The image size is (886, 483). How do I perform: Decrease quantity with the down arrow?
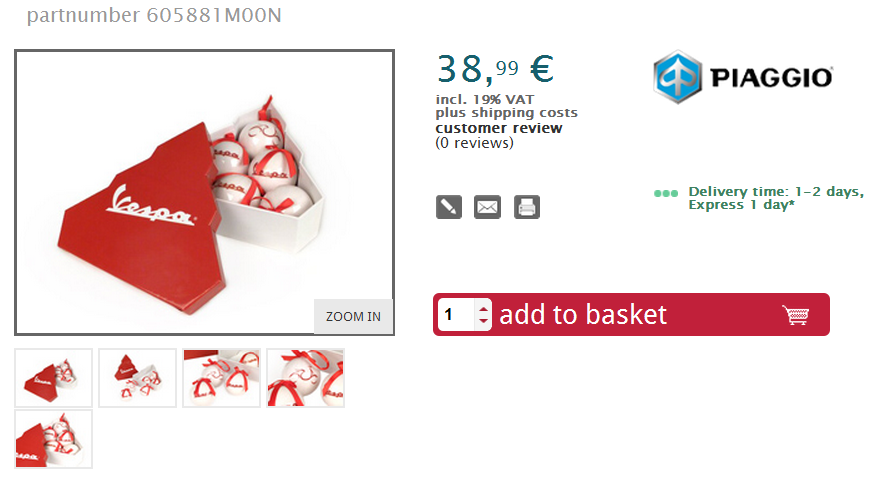(483, 321)
